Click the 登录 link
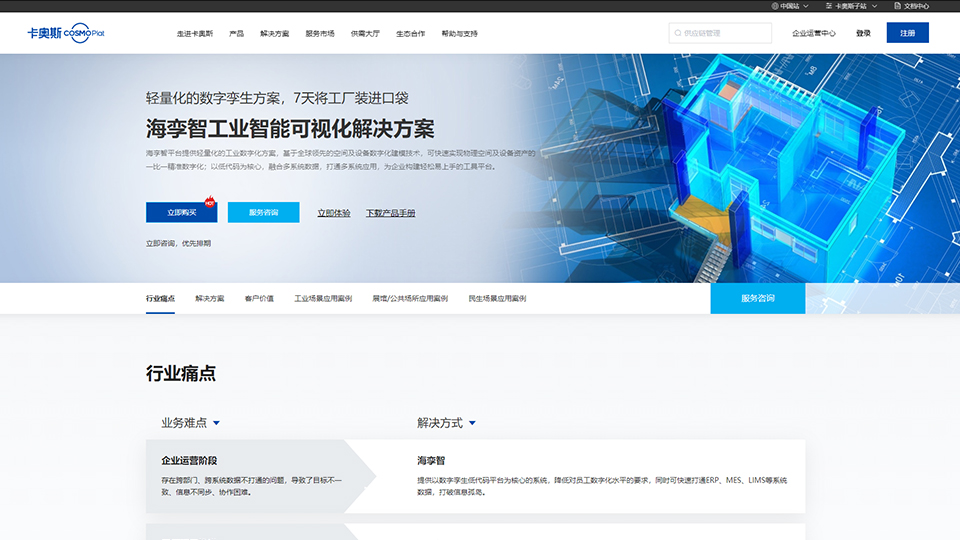This screenshot has height=540, width=960. click(863, 33)
